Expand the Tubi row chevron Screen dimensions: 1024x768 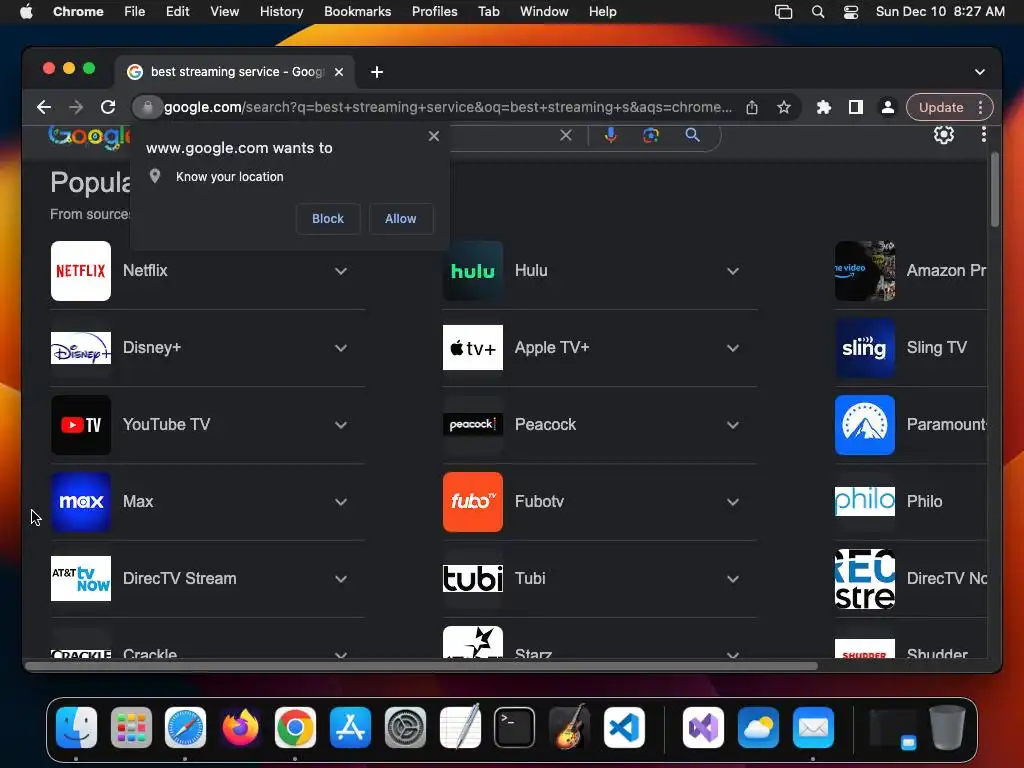(x=733, y=579)
